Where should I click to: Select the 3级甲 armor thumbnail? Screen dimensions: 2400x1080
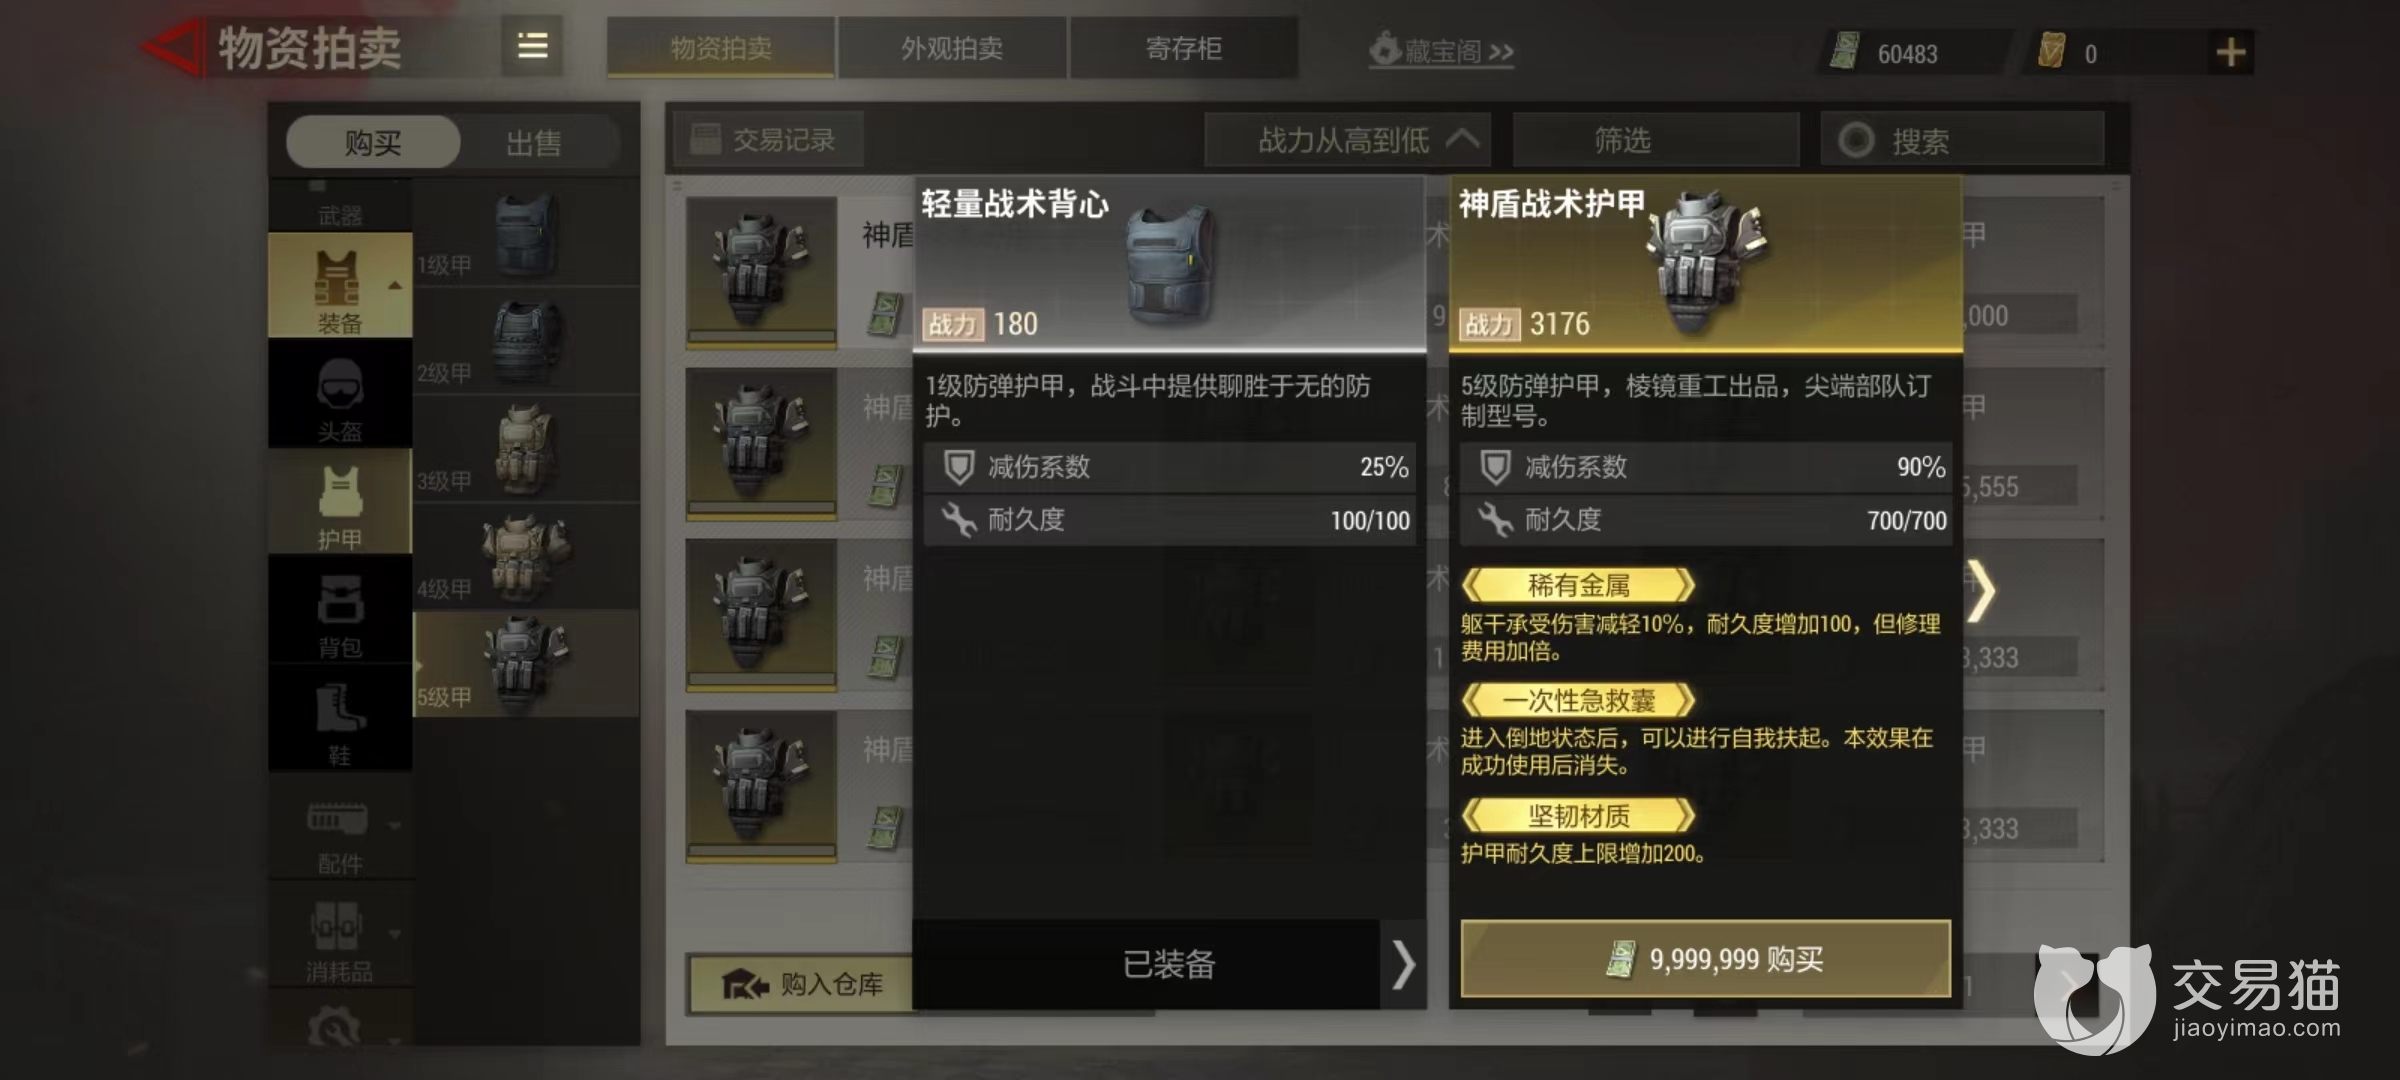[526, 449]
